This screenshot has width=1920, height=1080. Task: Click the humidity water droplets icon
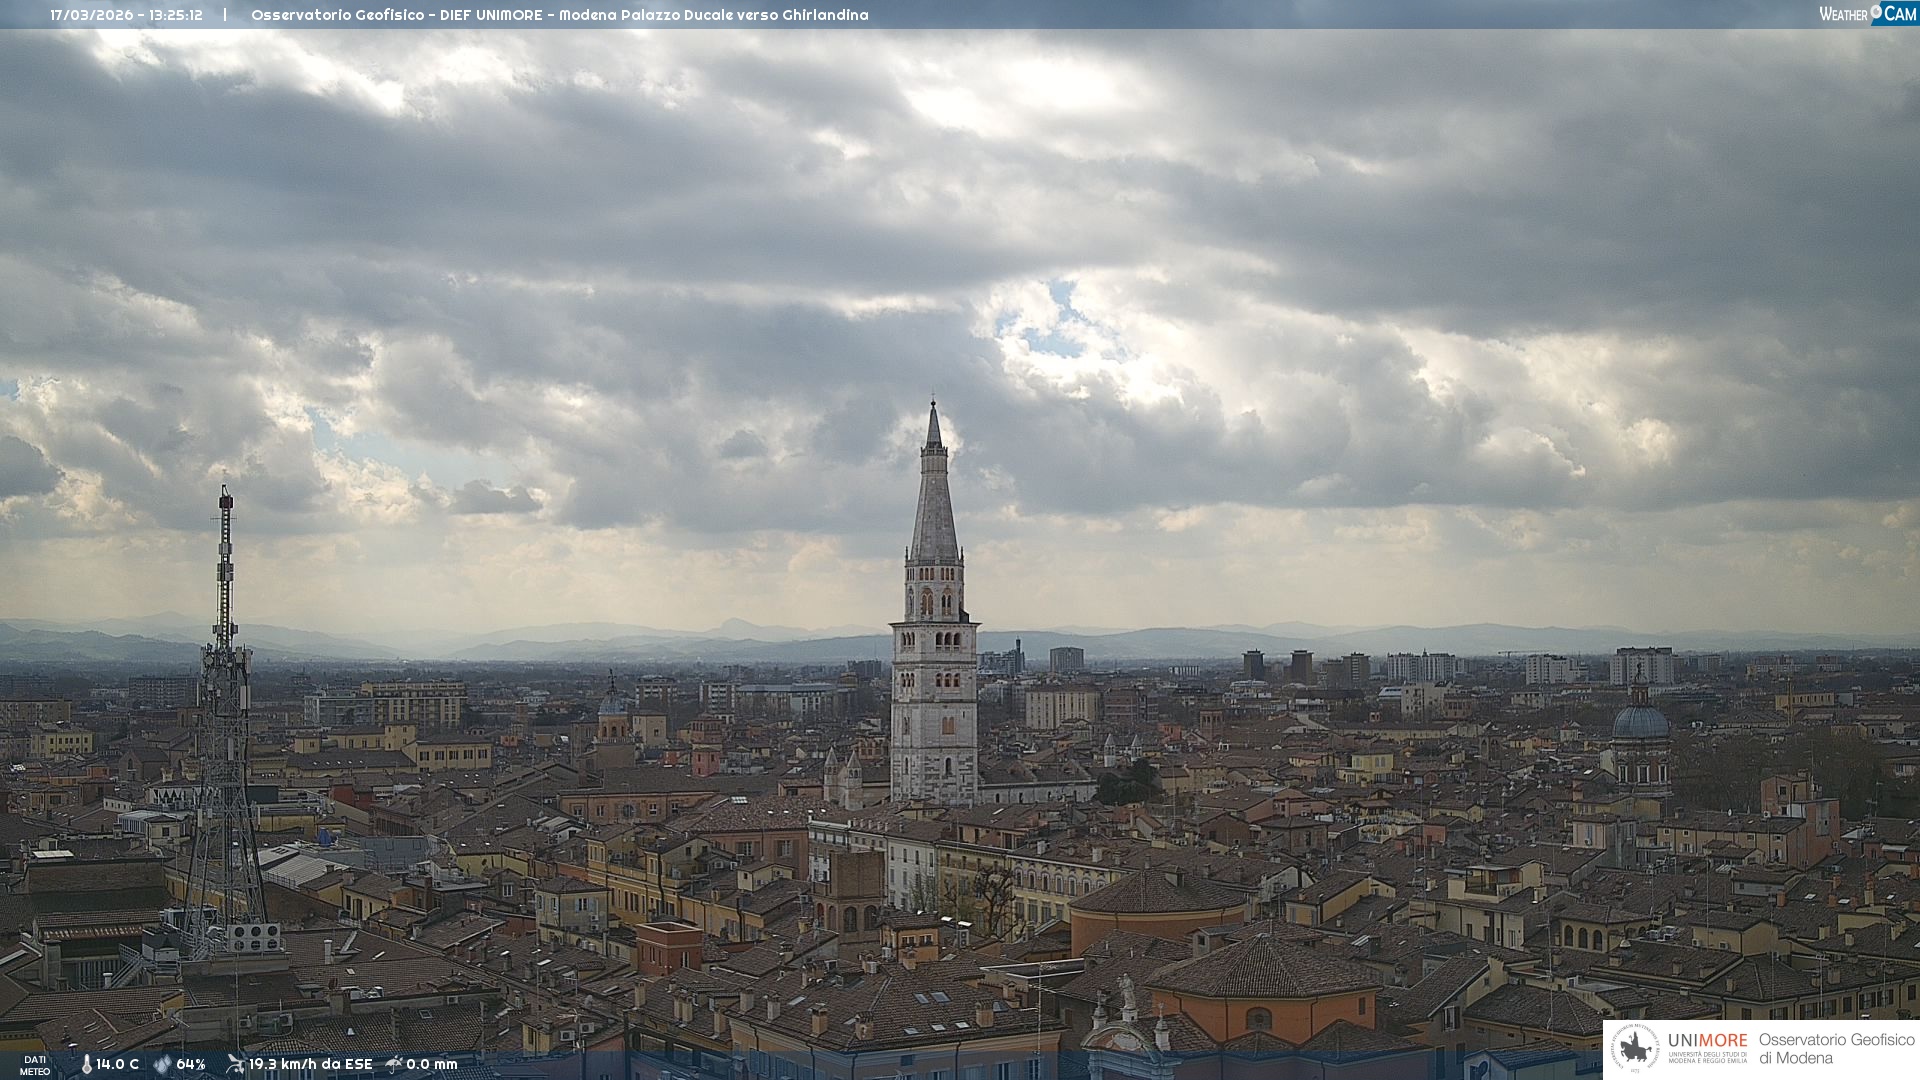pos(162,1064)
